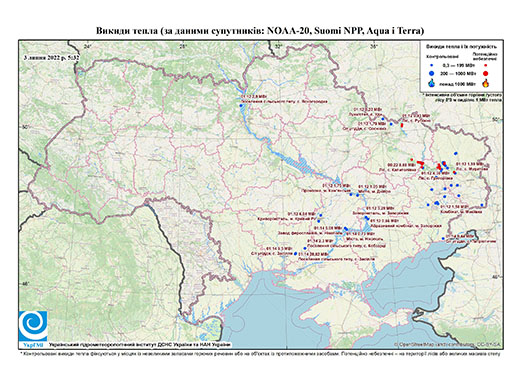Select the large blue circle legend symbol

pos(432,73)
